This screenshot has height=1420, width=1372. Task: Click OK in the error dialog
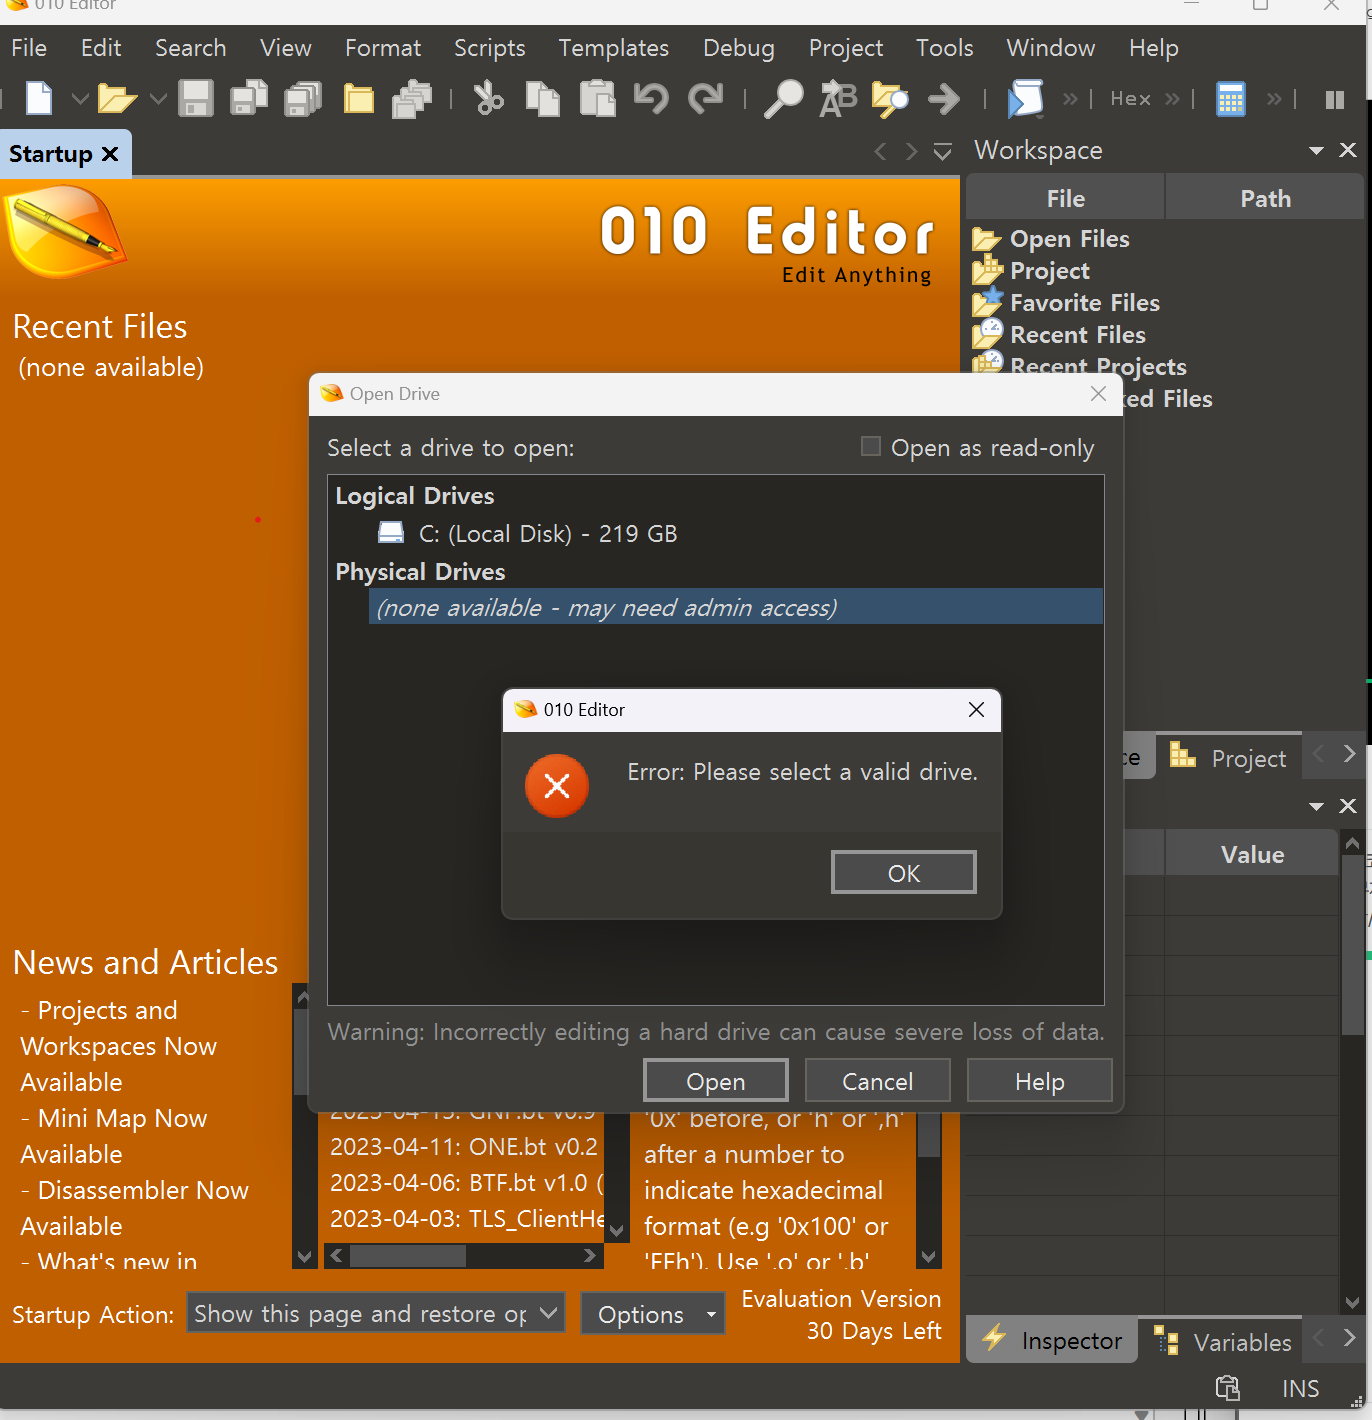[x=904, y=872]
